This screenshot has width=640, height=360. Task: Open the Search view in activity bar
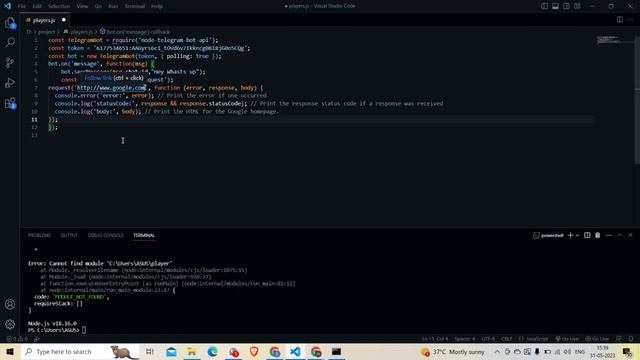click(10, 42)
